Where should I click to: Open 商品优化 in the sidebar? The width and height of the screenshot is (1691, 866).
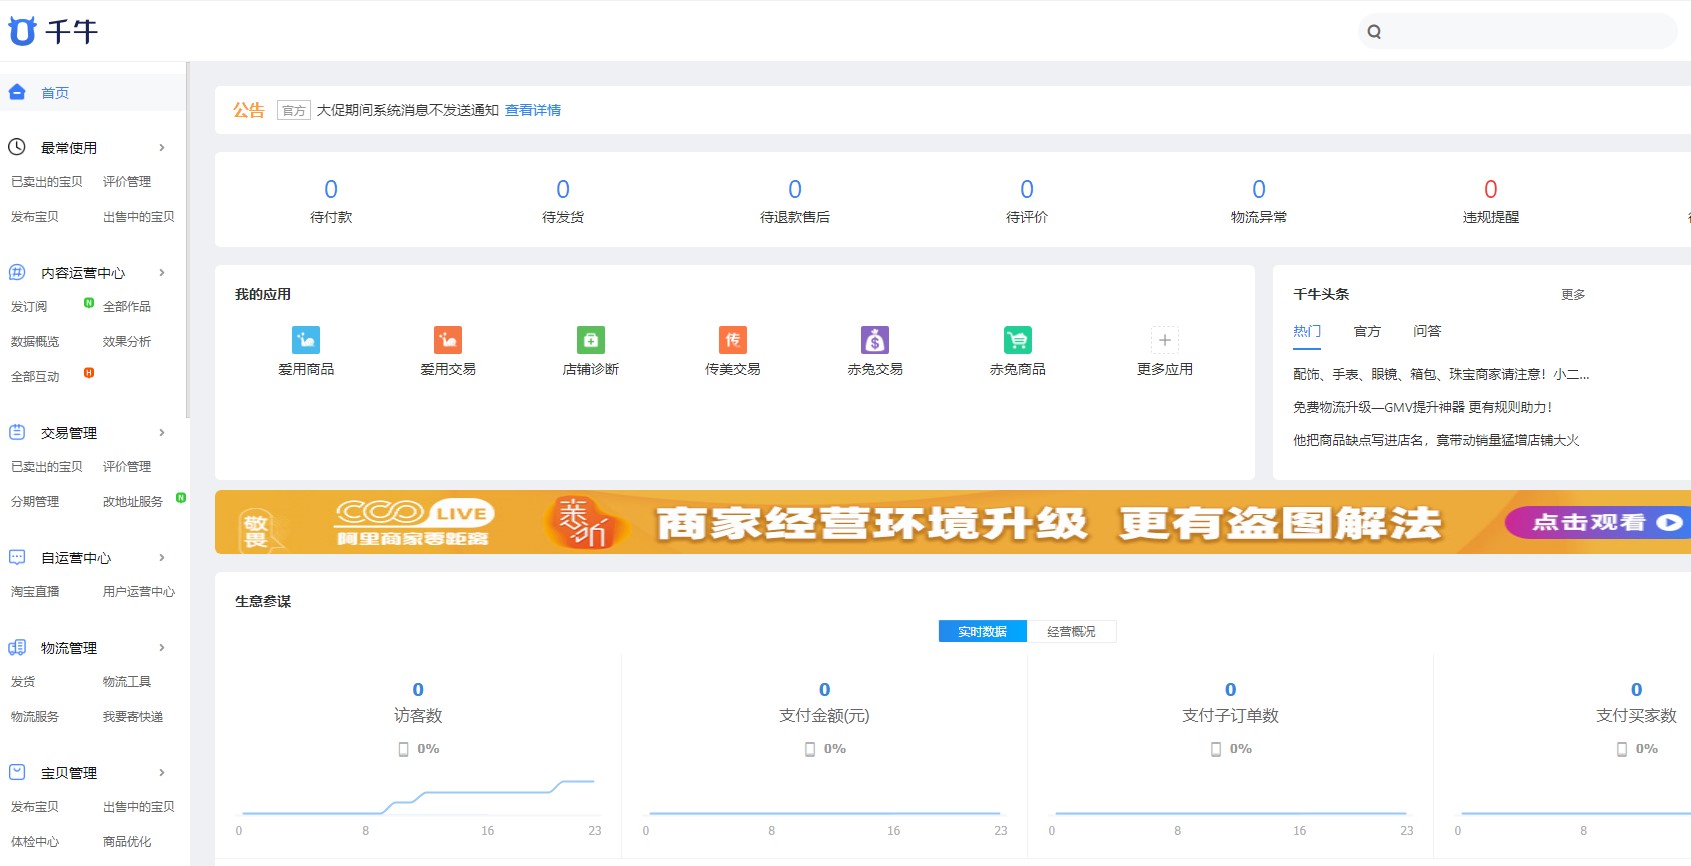click(127, 842)
